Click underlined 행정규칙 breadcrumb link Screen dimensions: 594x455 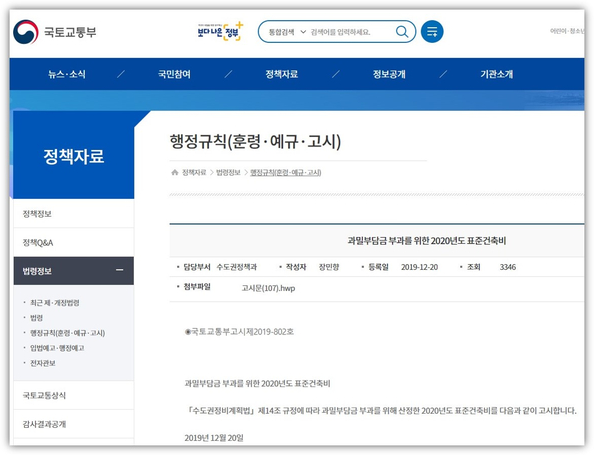point(286,173)
